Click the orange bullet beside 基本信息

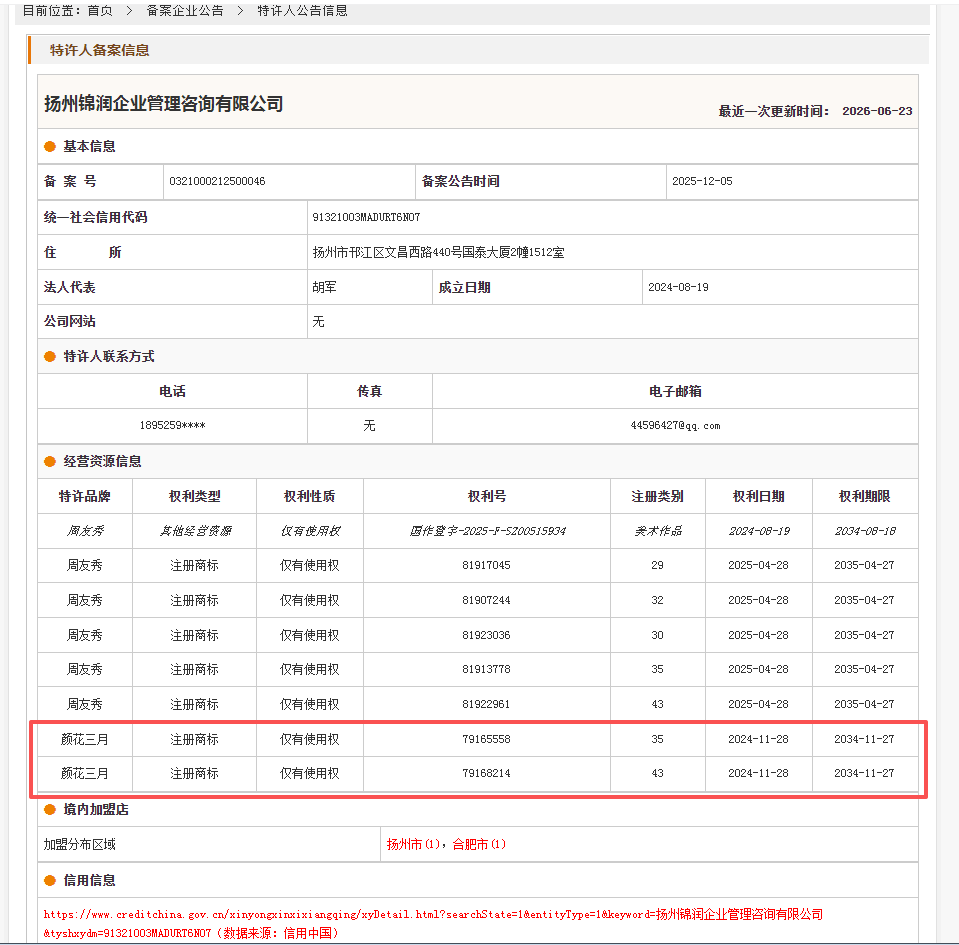50,147
